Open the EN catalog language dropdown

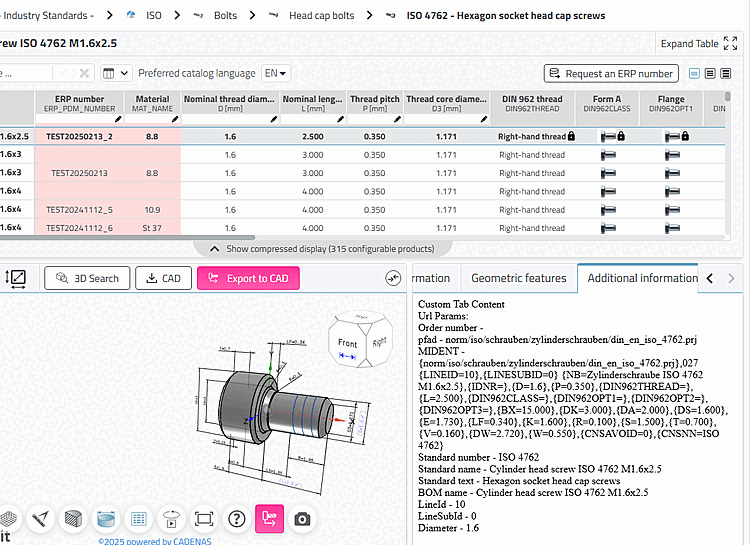click(276, 73)
